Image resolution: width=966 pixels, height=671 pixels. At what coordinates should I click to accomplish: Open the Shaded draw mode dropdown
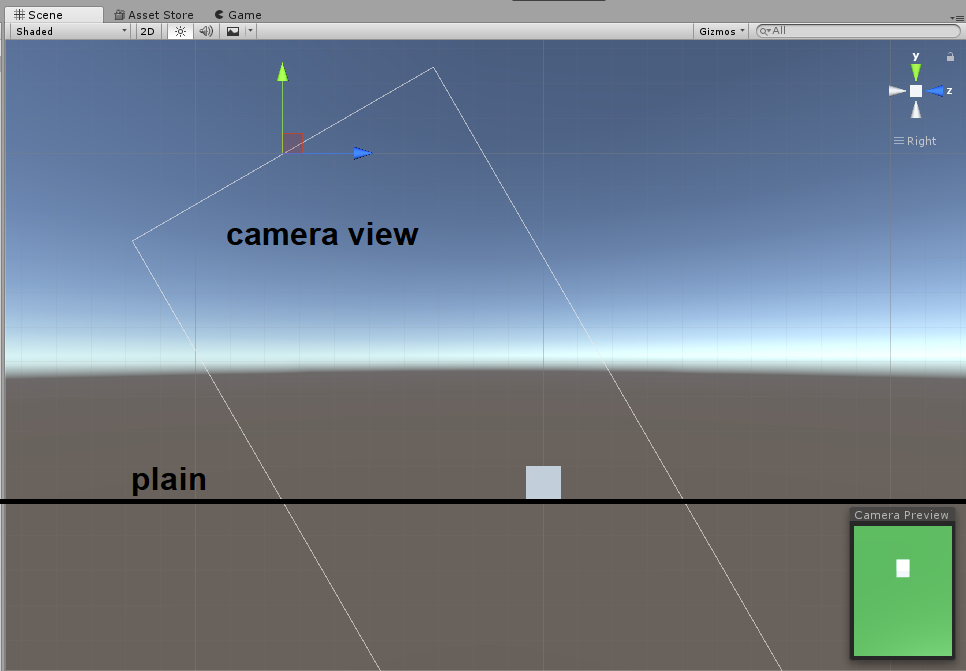[70, 31]
